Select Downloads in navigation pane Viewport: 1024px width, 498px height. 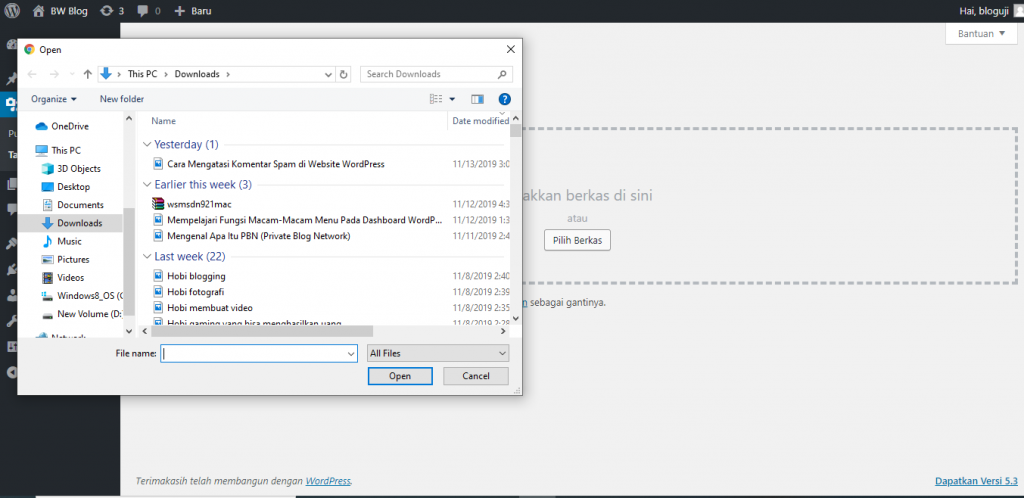click(x=71, y=223)
